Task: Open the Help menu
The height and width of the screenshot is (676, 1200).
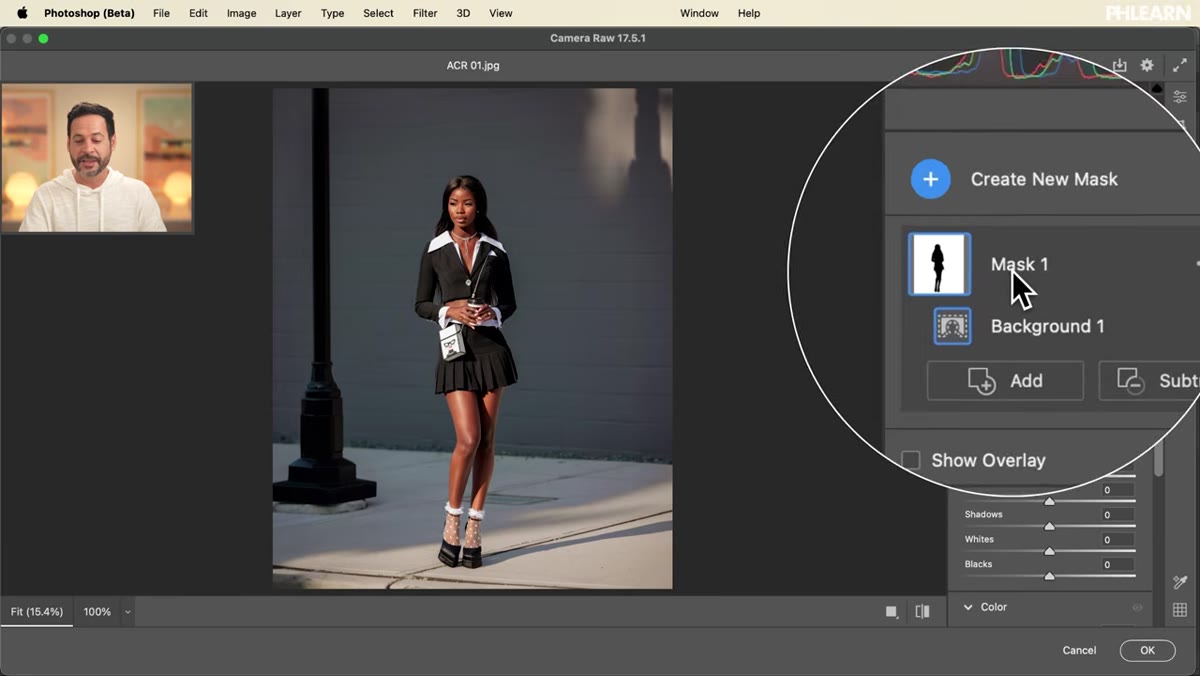Action: tap(749, 13)
